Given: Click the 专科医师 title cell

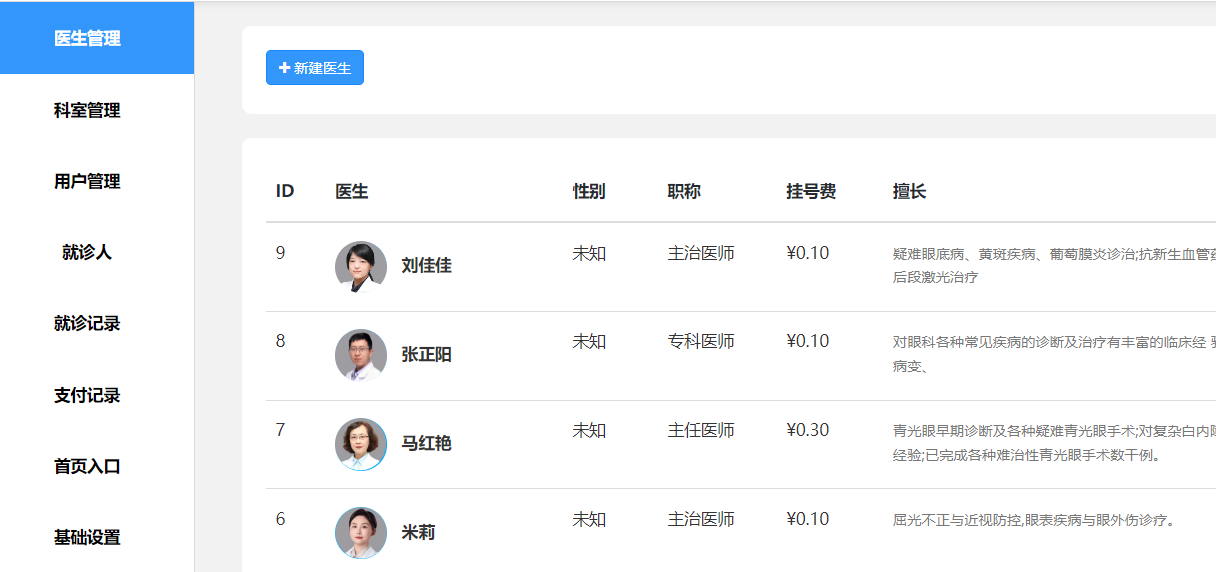Looking at the screenshot, I should pos(701,341).
